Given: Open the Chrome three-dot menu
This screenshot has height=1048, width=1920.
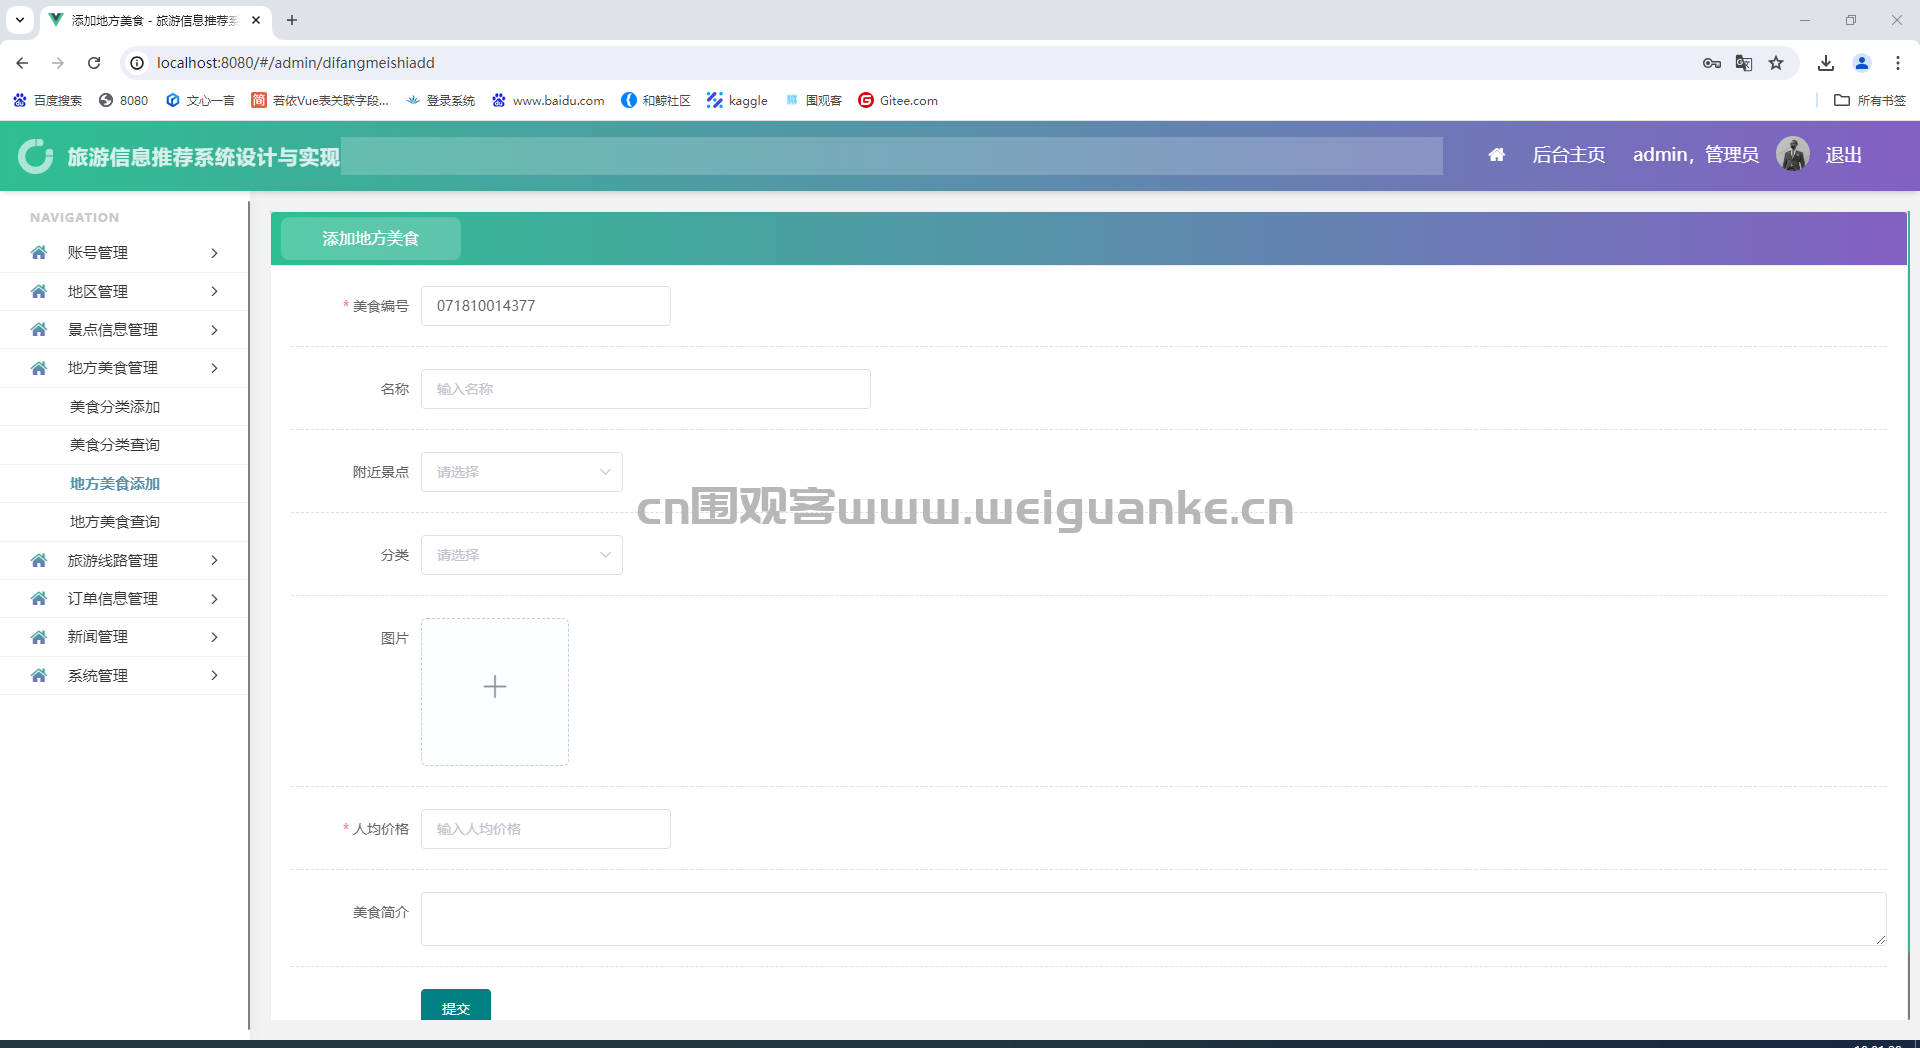Looking at the screenshot, I should click(1898, 63).
